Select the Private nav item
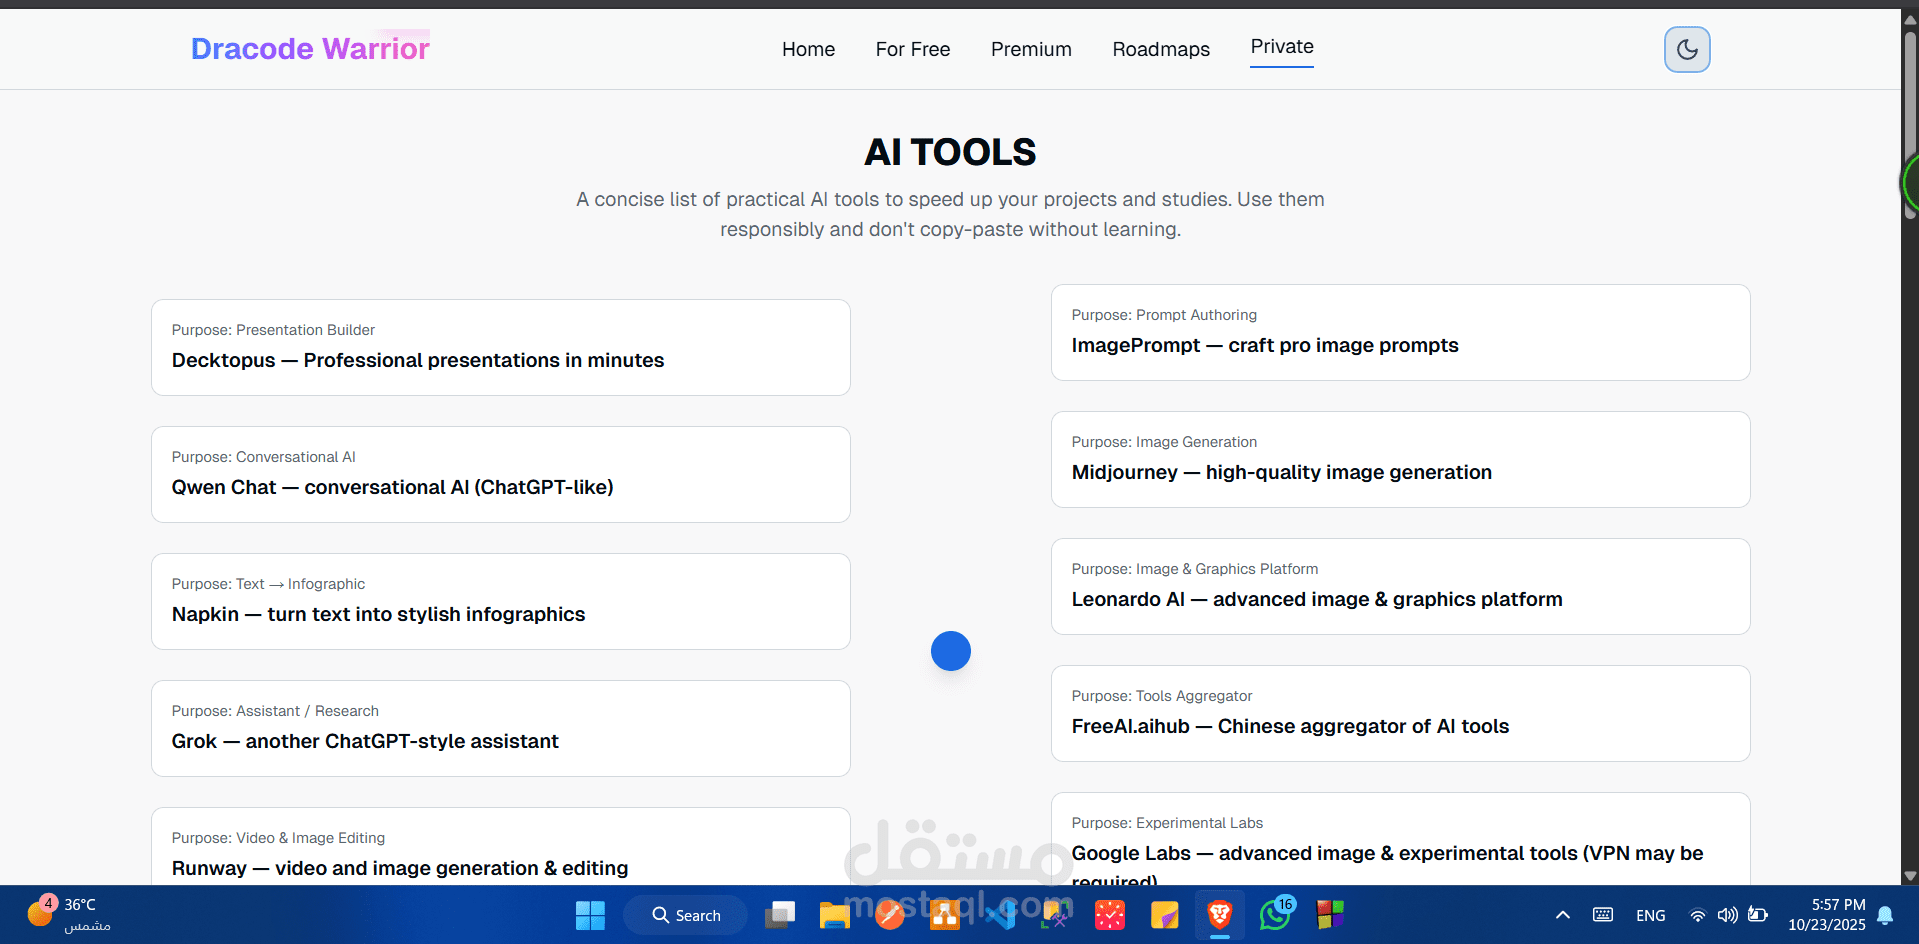Screen dimensions: 1919x944 (1282, 47)
